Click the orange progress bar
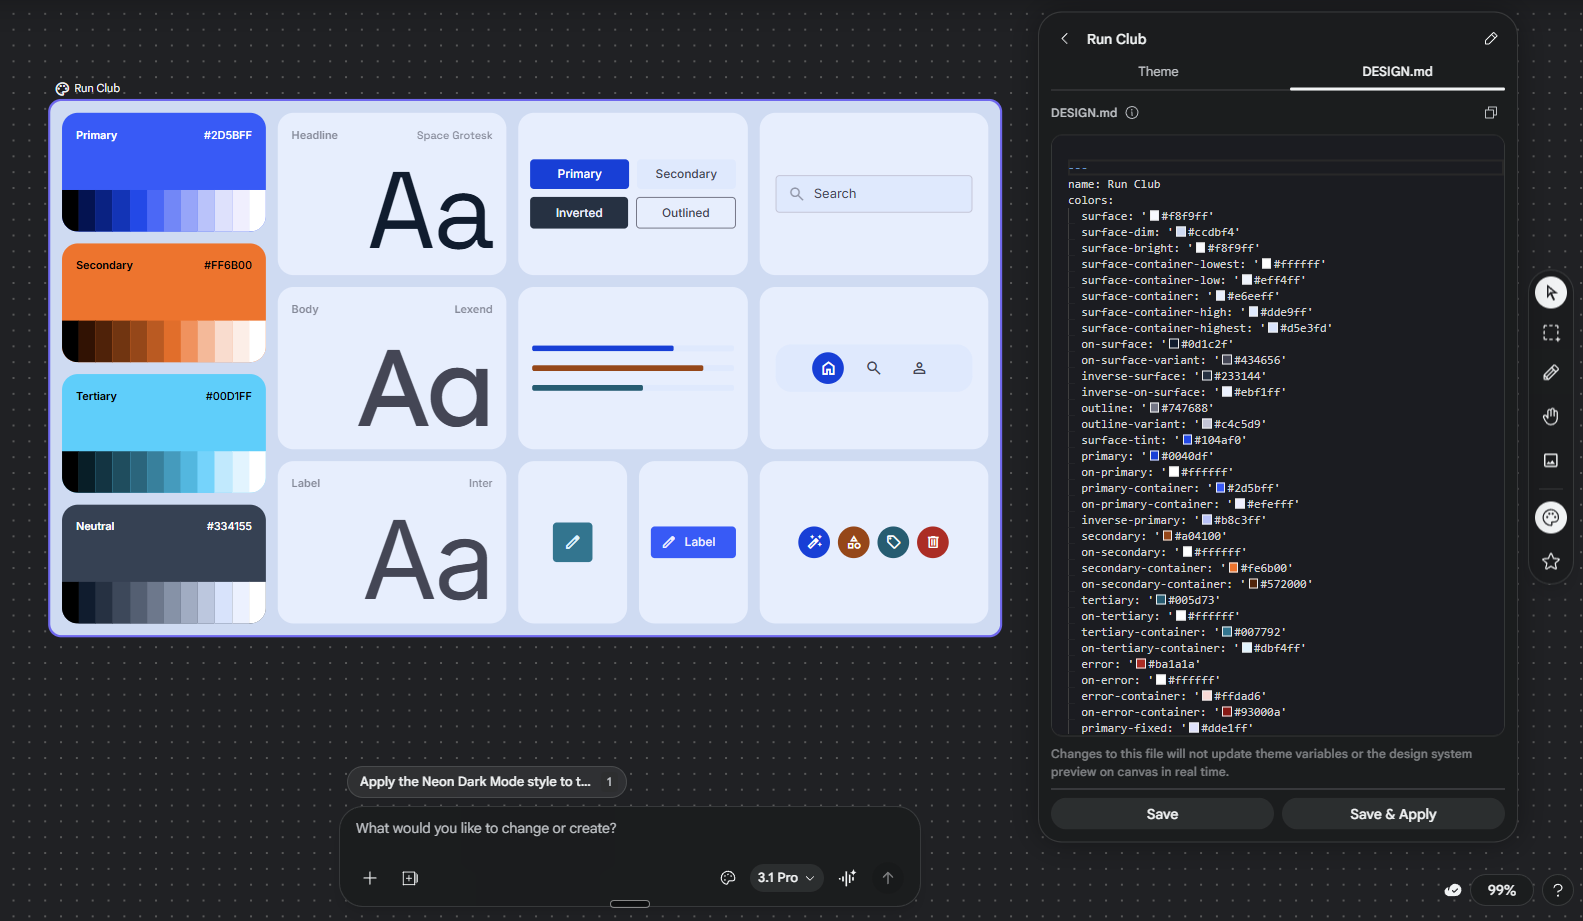The image size is (1583, 921). [x=618, y=368]
